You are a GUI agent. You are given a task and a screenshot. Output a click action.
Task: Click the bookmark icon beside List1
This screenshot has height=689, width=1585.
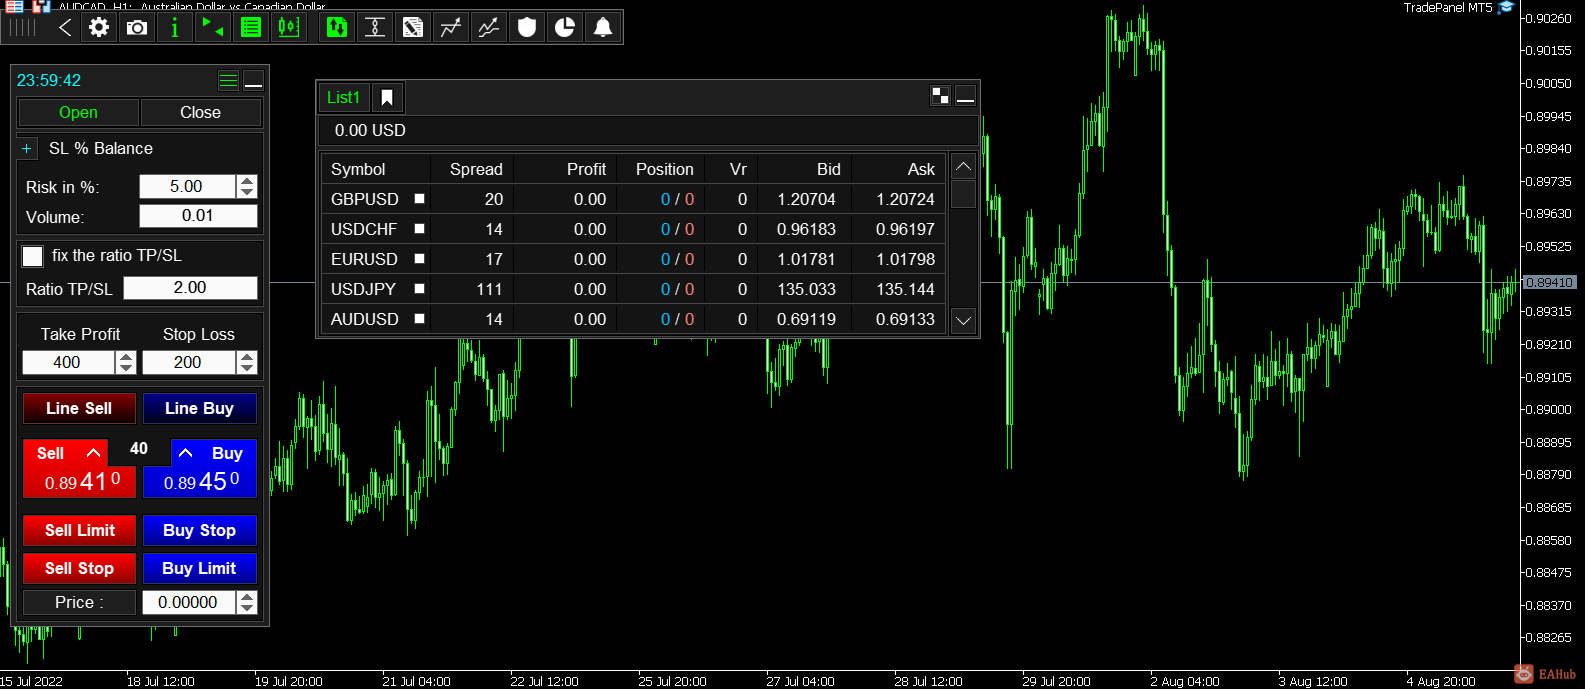click(x=387, y=97)
